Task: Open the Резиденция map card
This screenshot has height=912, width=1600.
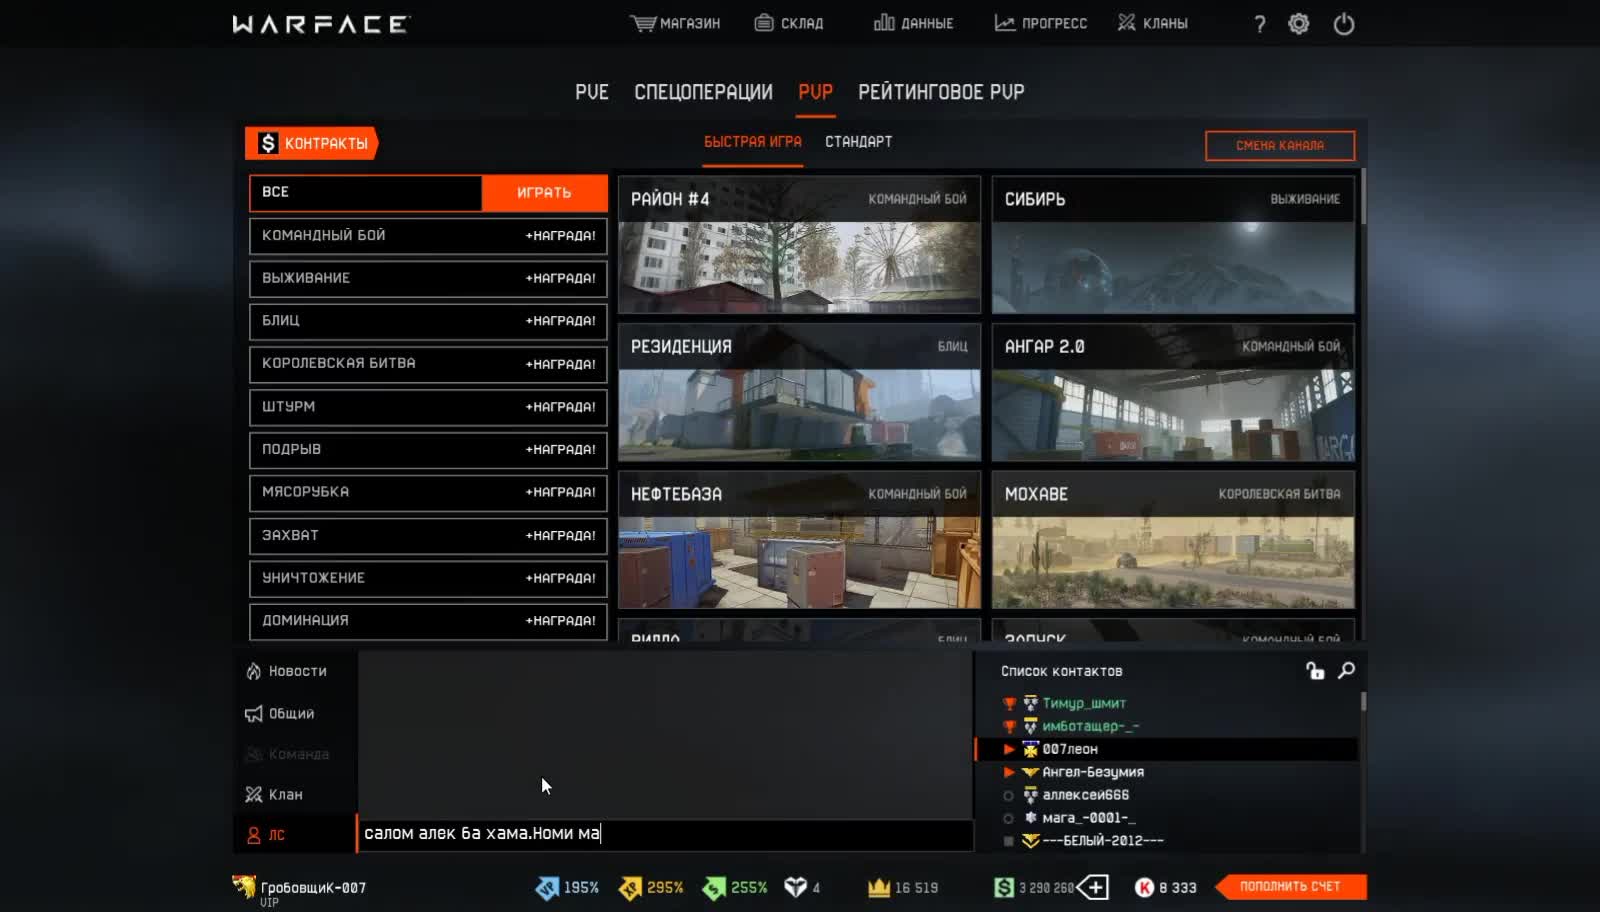Action: pos(799,392)
